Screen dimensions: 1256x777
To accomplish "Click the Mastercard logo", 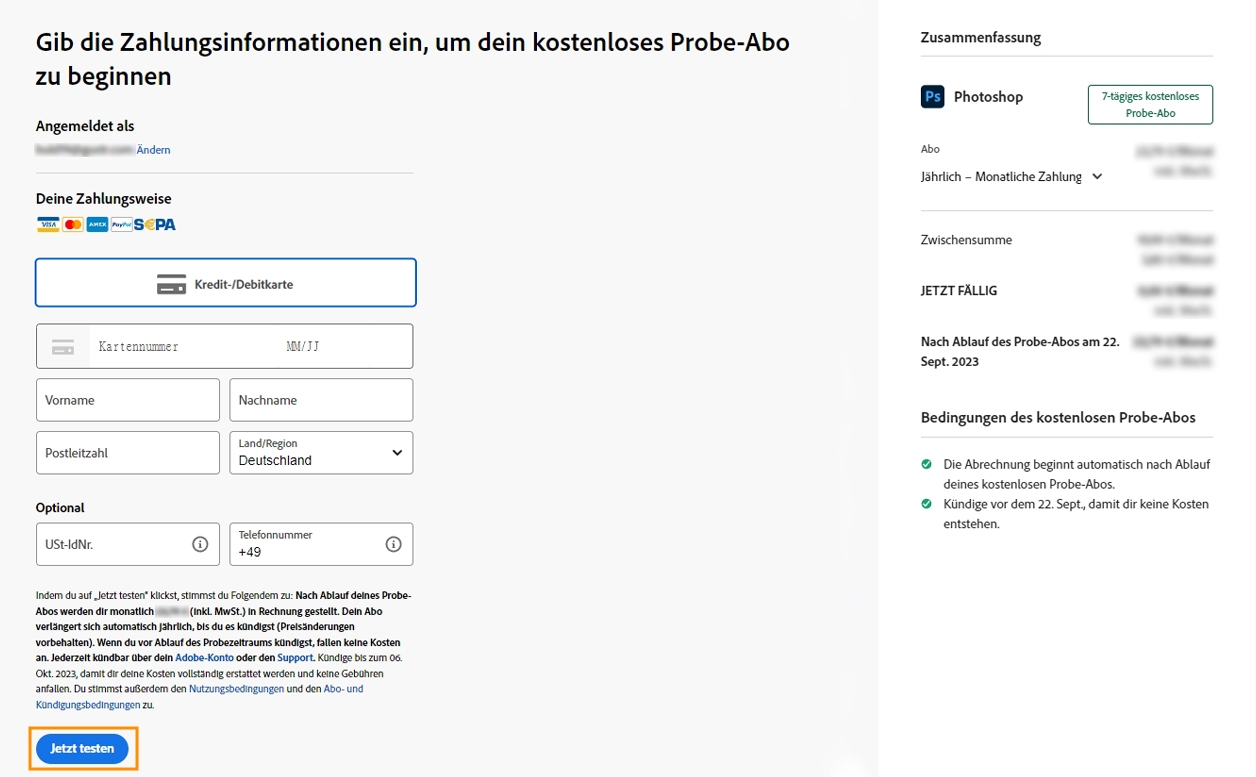I will pos(73,225).
